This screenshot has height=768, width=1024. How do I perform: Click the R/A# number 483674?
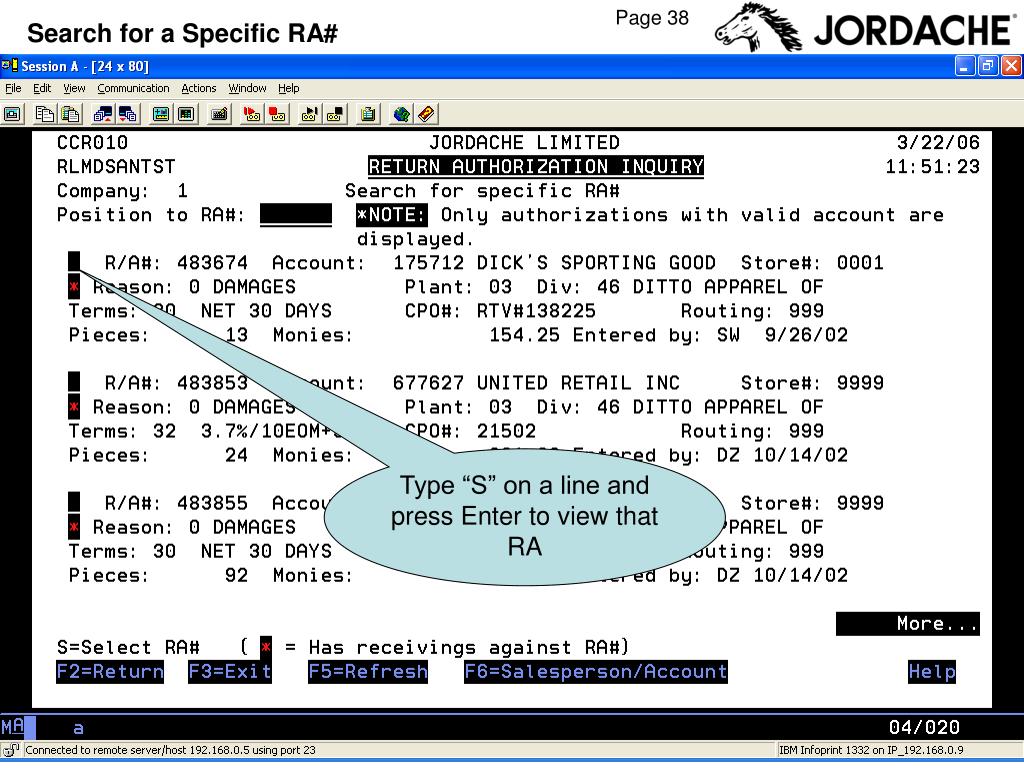(212, 263)
